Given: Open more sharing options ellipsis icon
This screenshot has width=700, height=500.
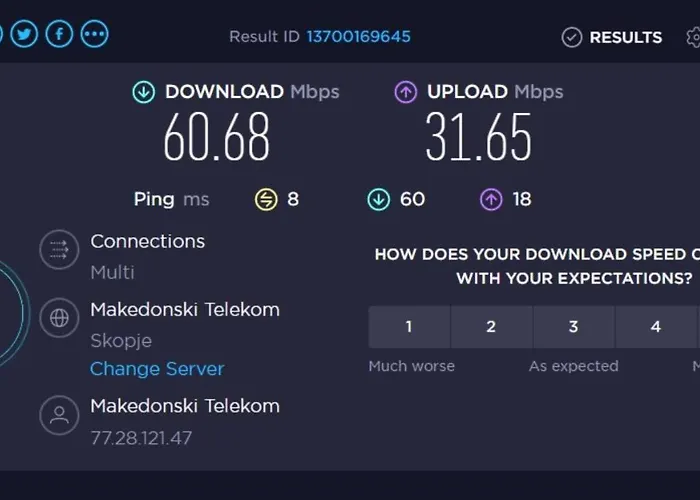Looking at the screenshot, I should (x=94, y=34).
